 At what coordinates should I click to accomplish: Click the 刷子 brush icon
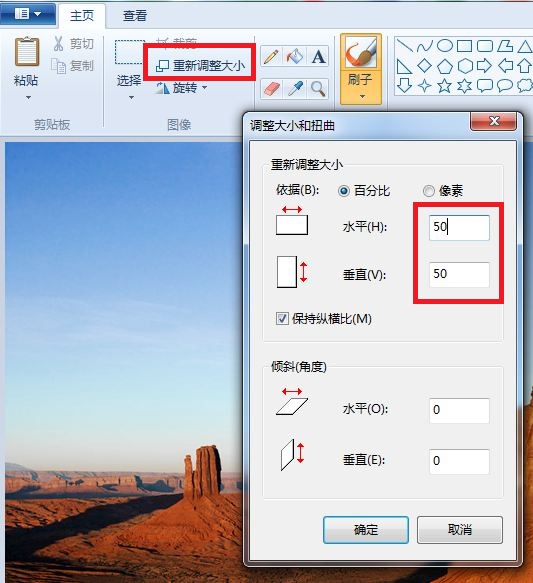361,52
